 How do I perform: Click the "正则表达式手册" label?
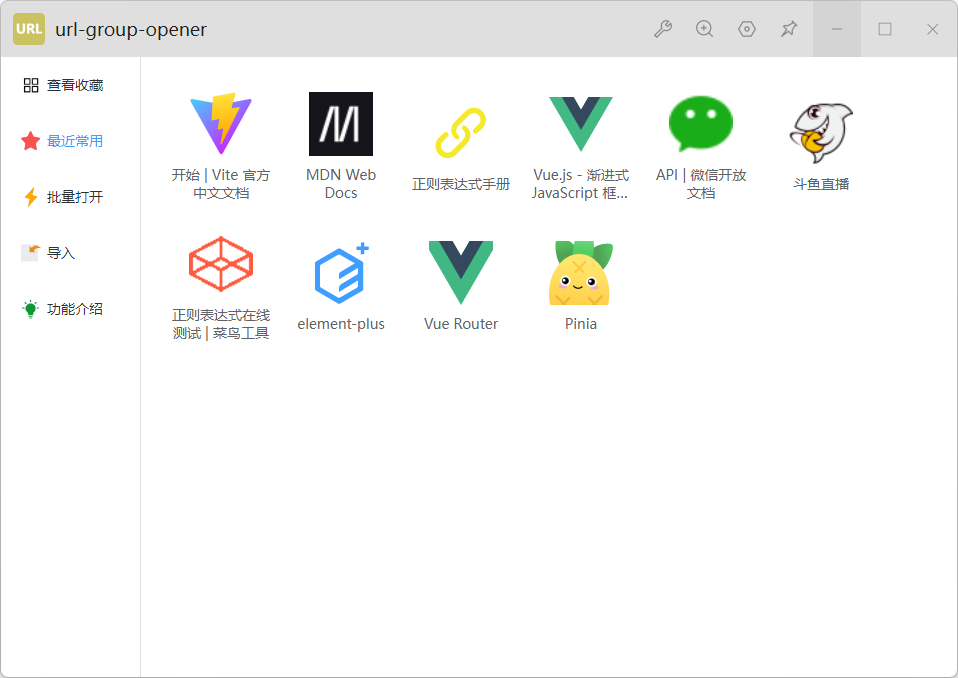(x=461, y=184)
